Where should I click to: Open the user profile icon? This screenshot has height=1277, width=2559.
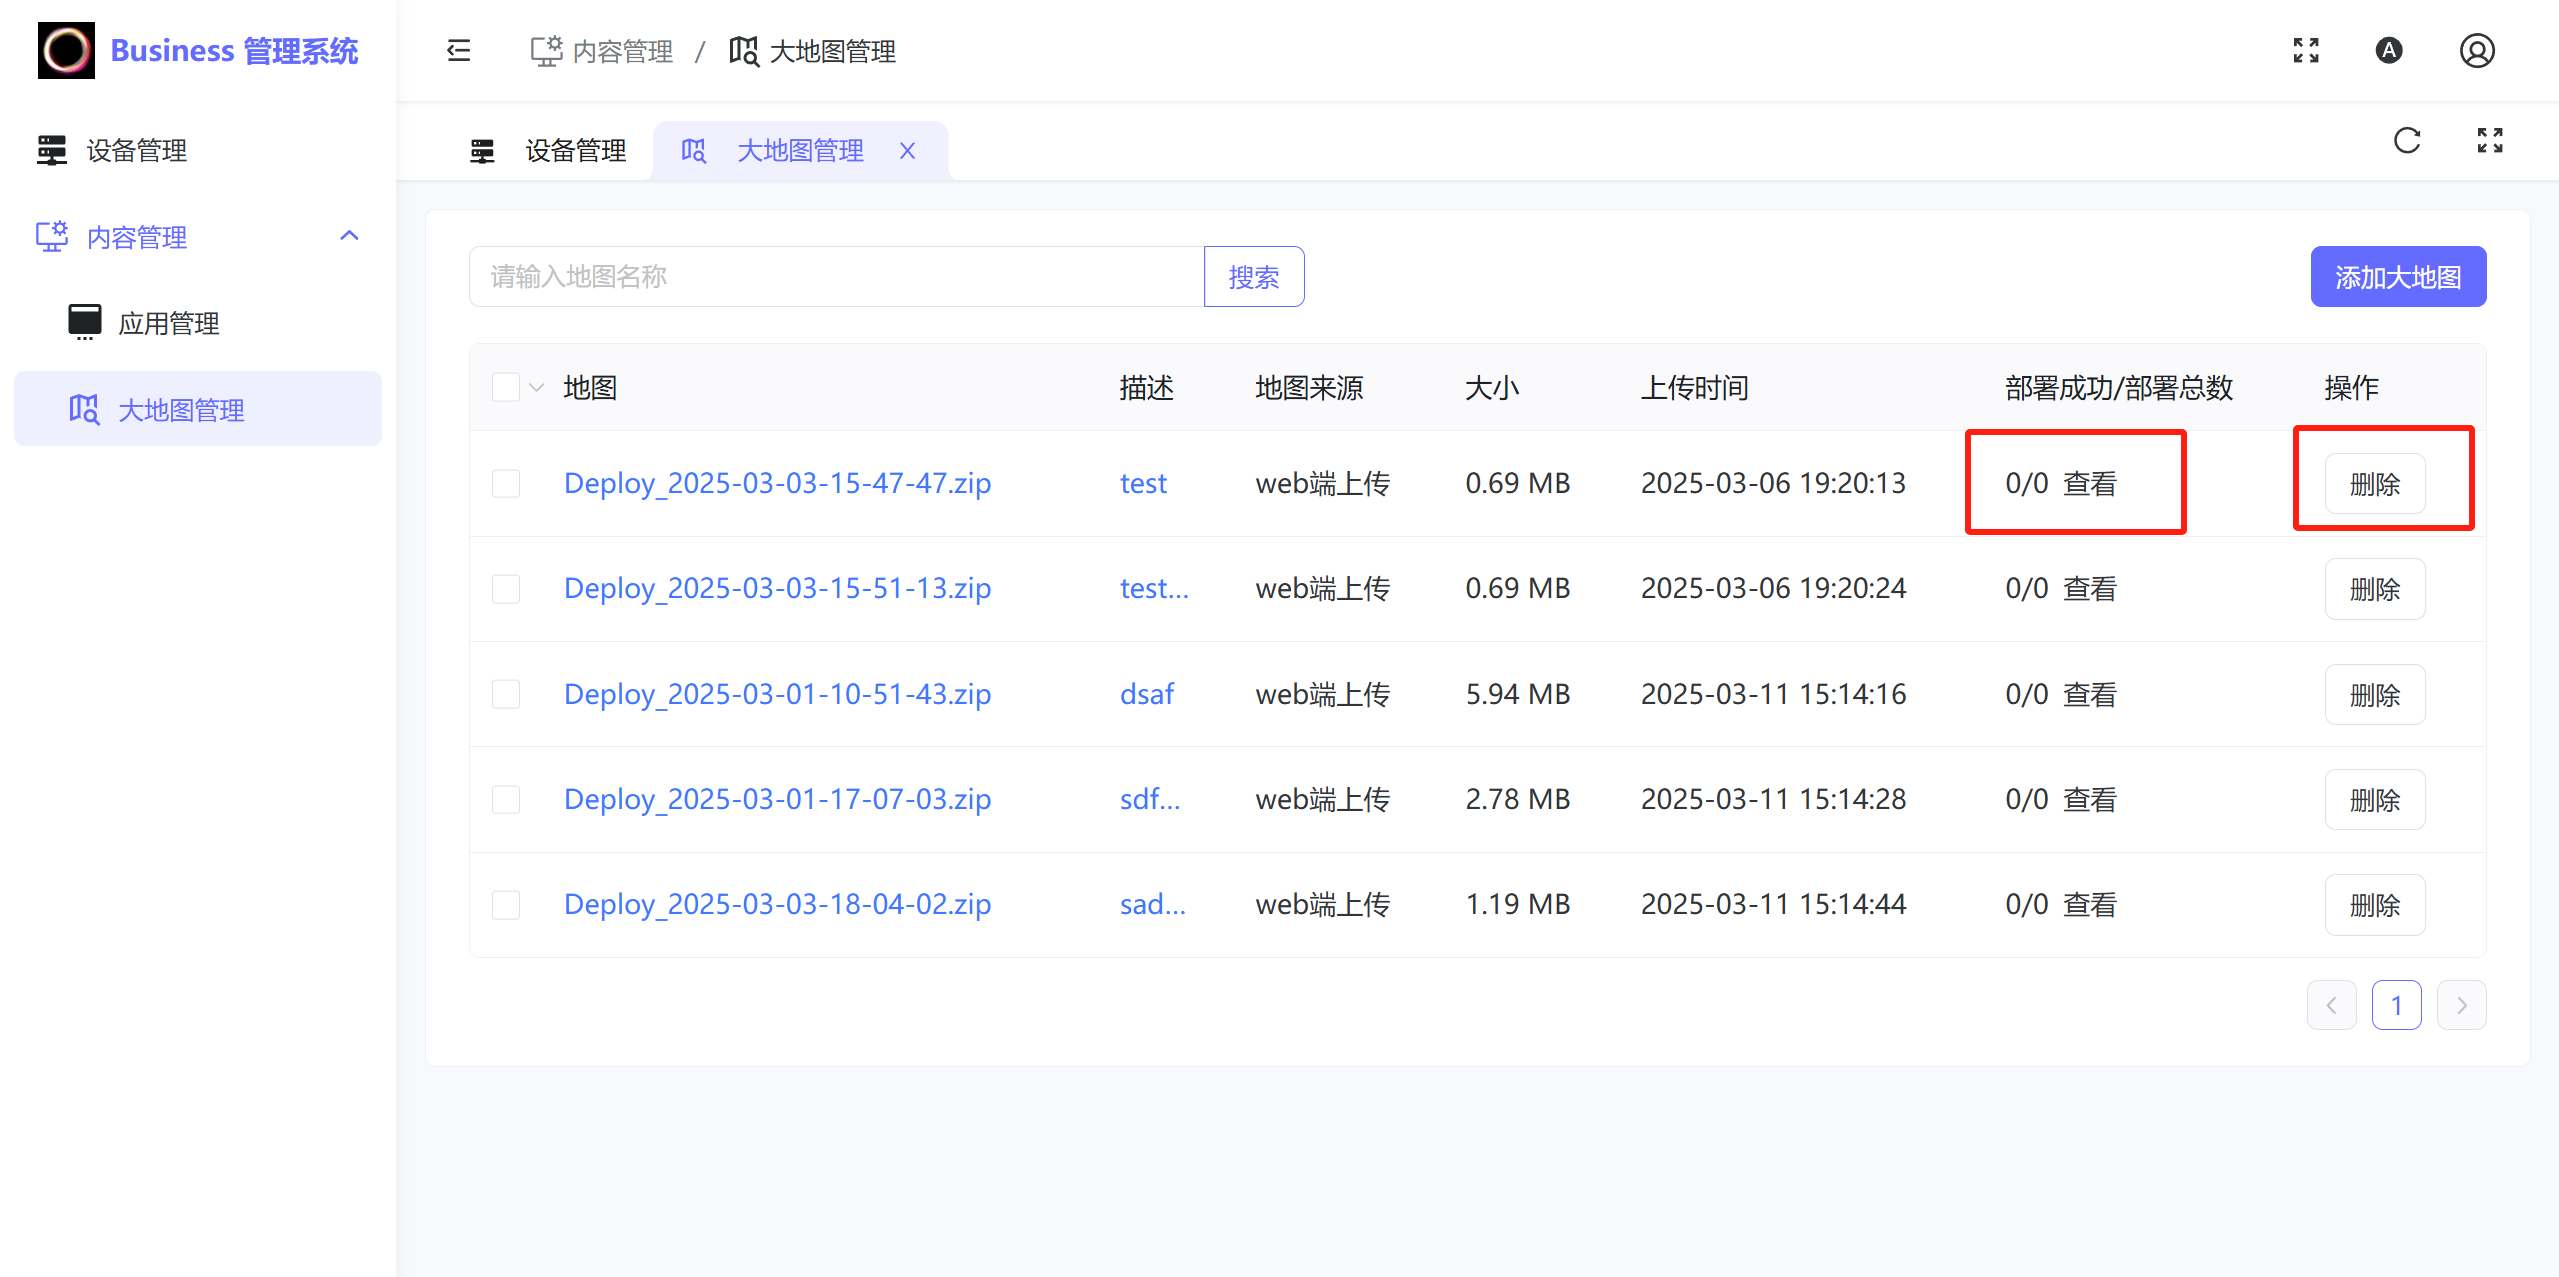(2477, 50)
